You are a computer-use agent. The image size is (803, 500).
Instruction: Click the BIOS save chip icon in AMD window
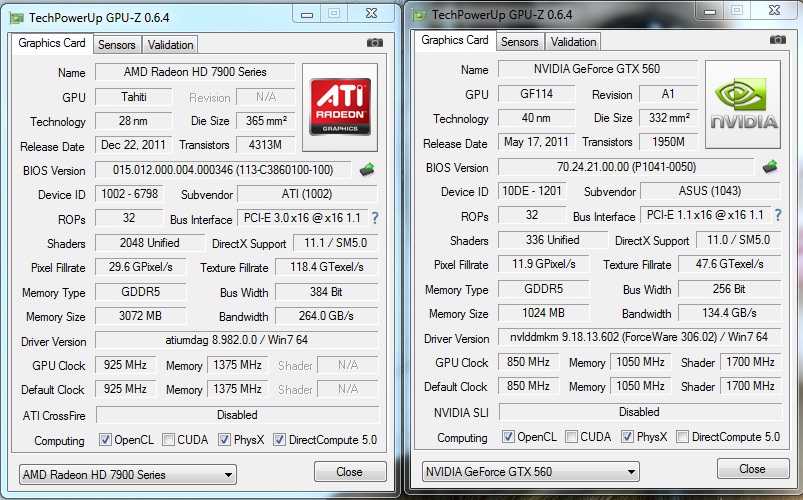tap(367, 170)
